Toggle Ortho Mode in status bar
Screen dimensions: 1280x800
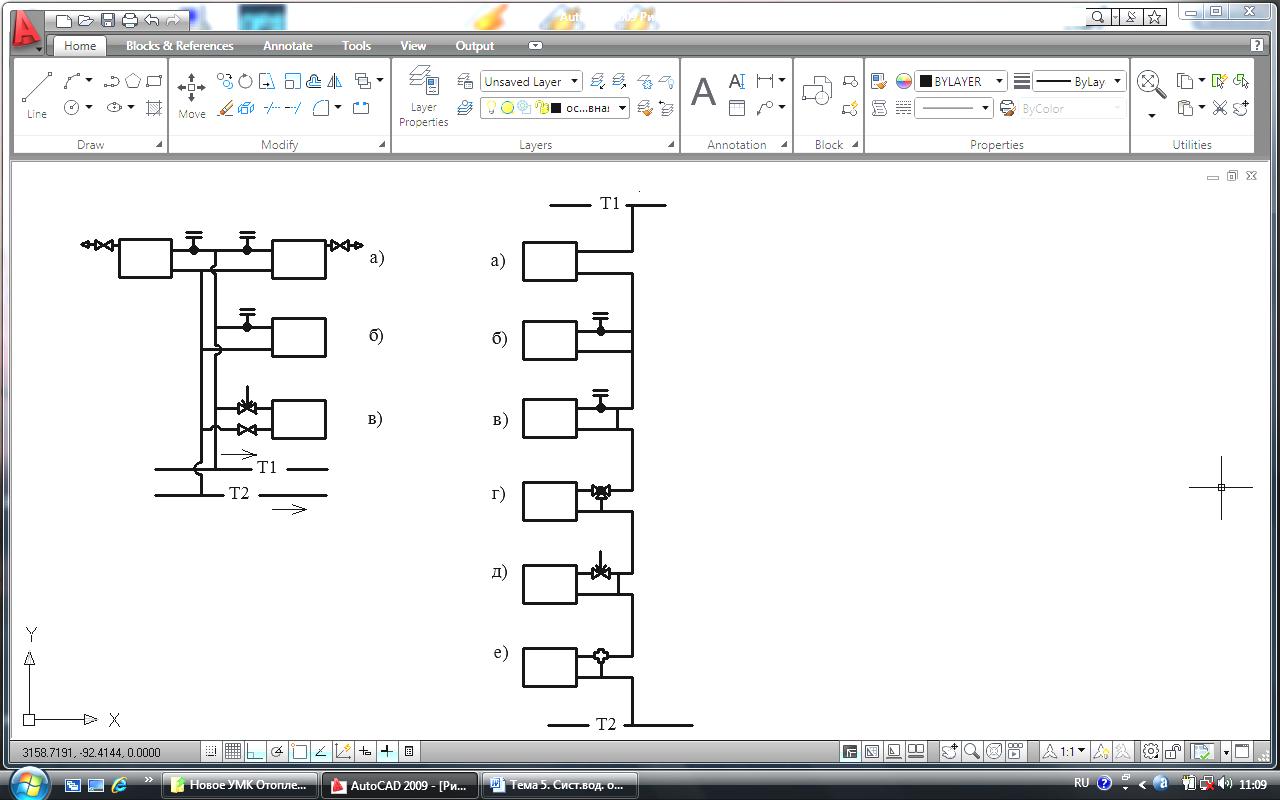point(255,751)
